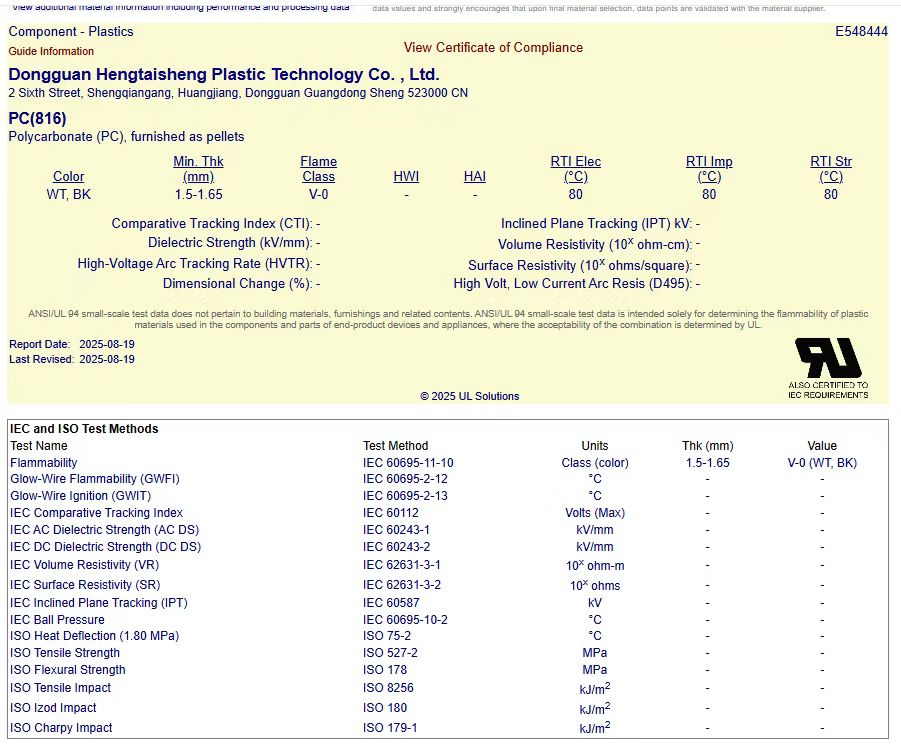Click the PC(816) material designation
The image size is (901, 744).
pos(37,118)
